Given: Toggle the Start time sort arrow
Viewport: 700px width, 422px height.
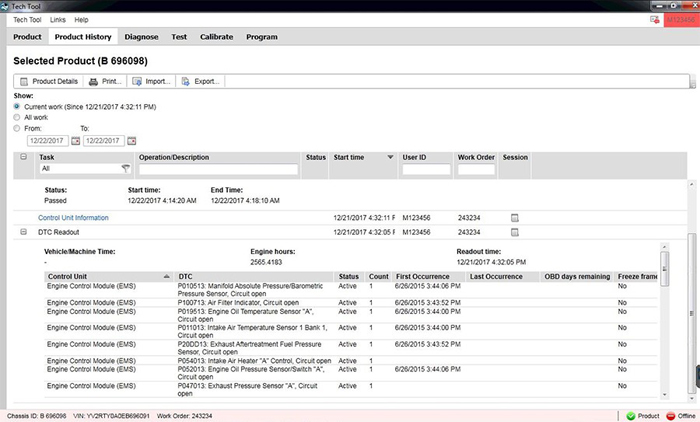Looking at the screenshot, I should [390, 157].
